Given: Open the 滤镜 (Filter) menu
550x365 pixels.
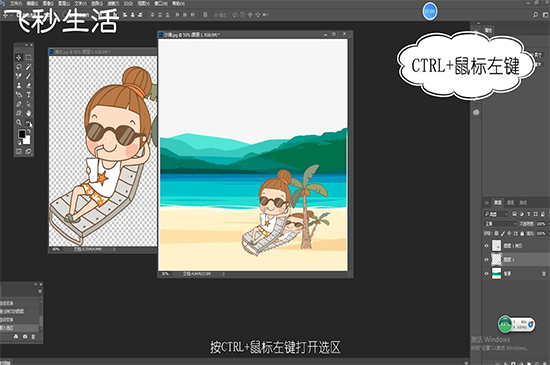Looking at the screenshot, I should (113, 4).
